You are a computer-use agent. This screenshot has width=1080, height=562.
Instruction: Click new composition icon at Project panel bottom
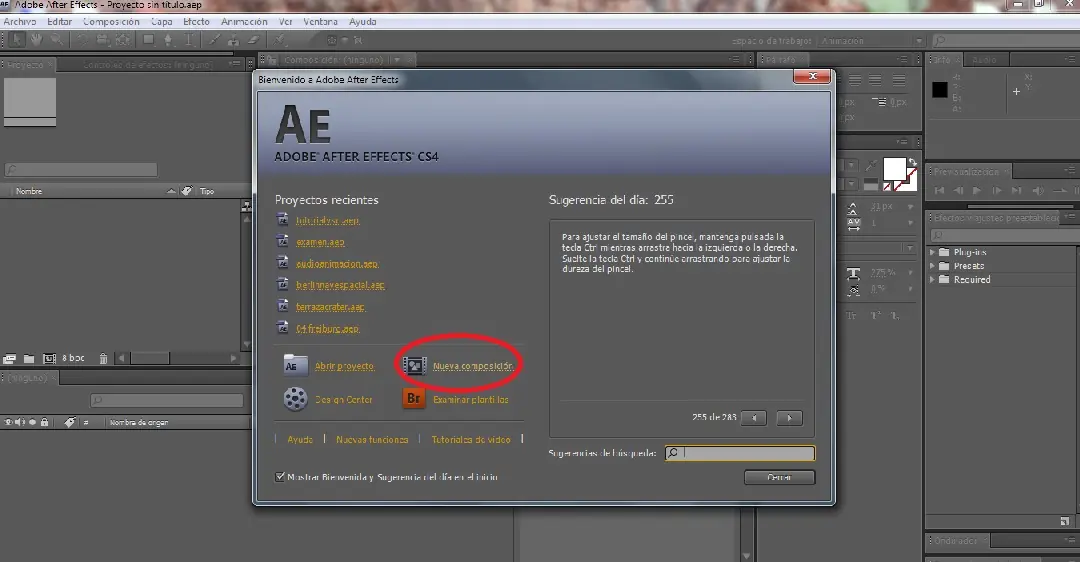(49, 358)
